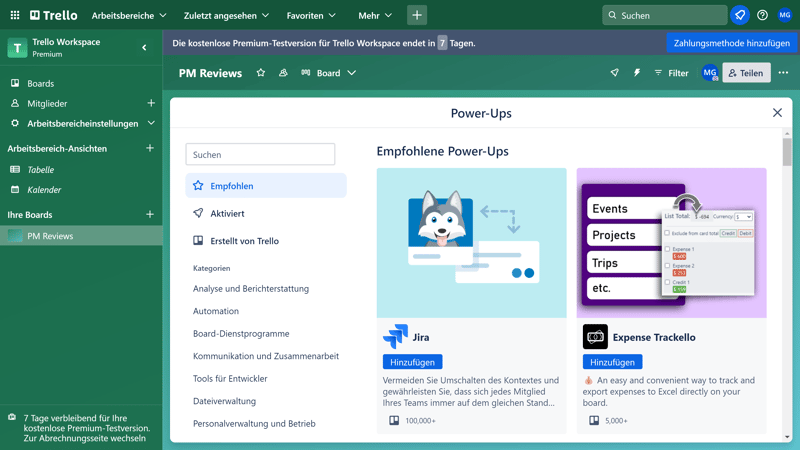Add a member with plus next to Mitglieder
The height and width of the screenshot is (450, 800).
coord(151,103)
